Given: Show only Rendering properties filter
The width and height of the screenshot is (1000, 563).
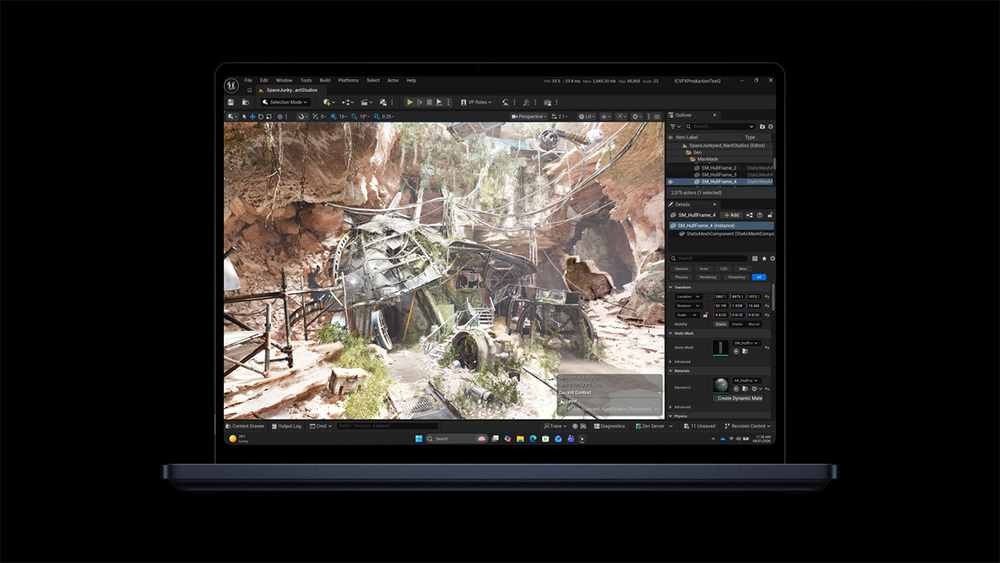Looking at the screenshot, I should [708, 277].
